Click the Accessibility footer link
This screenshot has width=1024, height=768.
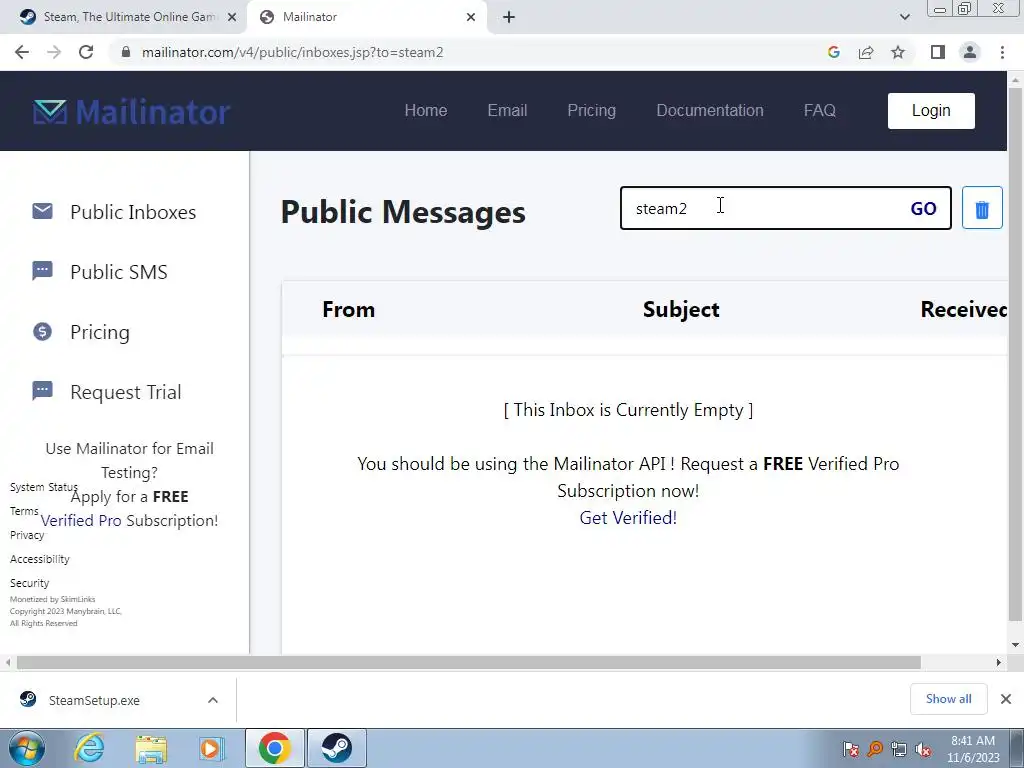39,559
